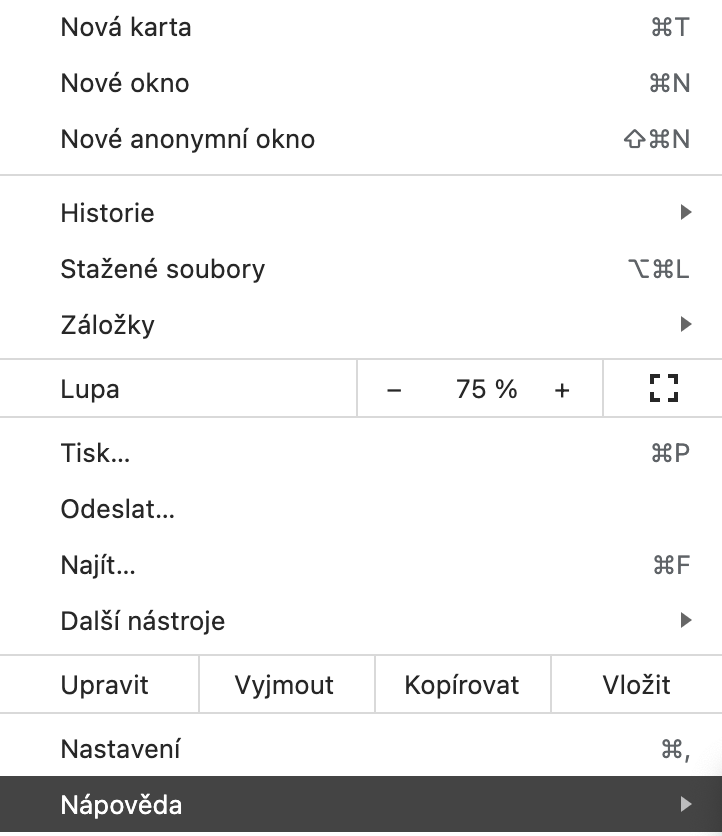This screenshot has height=836, width=722.
Task: Expand the Historie submenu arrow
Action: [685, 212]
